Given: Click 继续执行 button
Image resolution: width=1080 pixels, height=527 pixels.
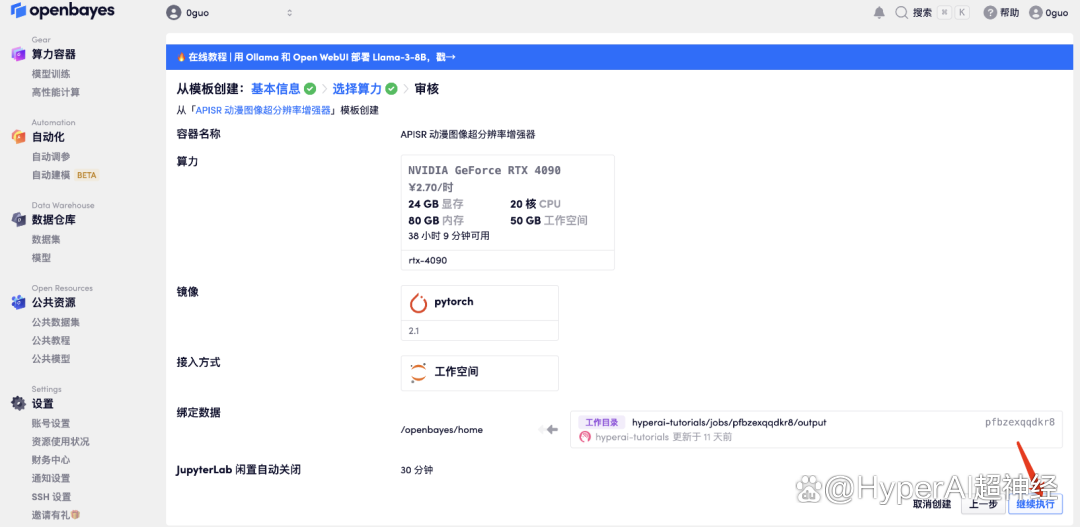Looking at the screenshot, I should click(x=1035, y=504).
